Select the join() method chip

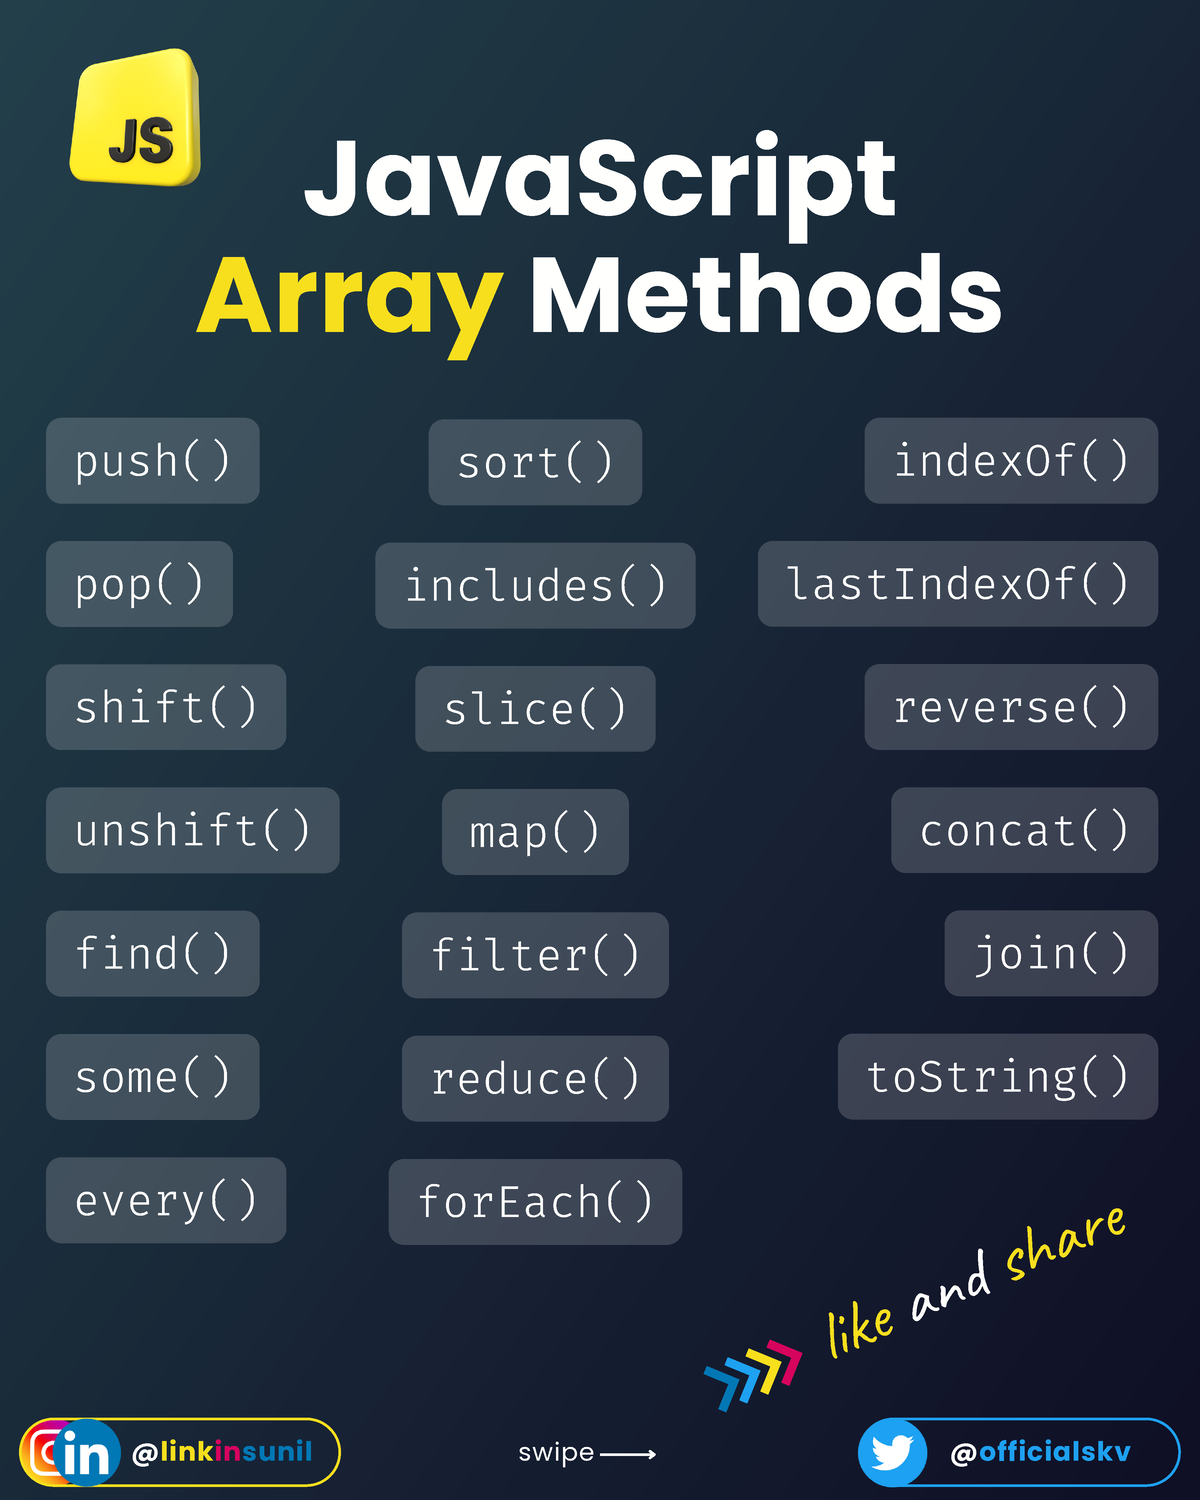pyautogui.click(x=1051, y=953)
